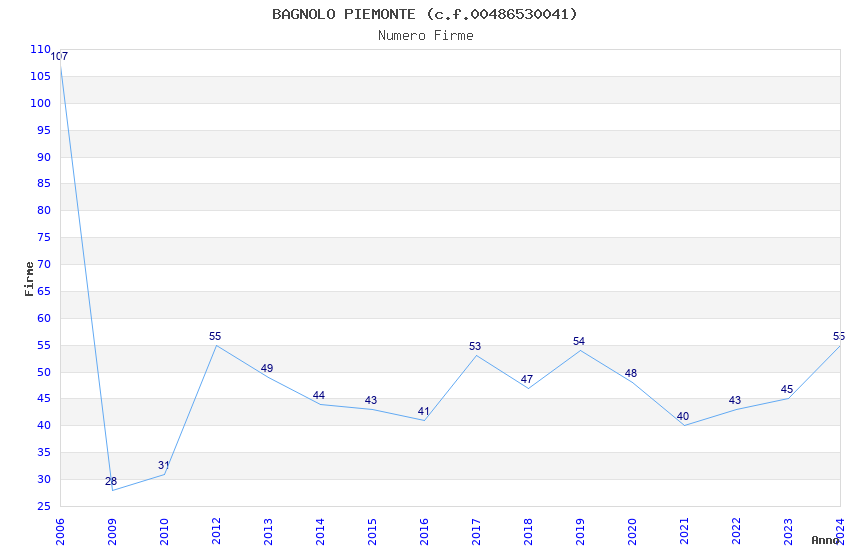This screenshot has height=550, width=850.
Task: Select the y-axis tick label 95
Action: (x=44, y=130)
